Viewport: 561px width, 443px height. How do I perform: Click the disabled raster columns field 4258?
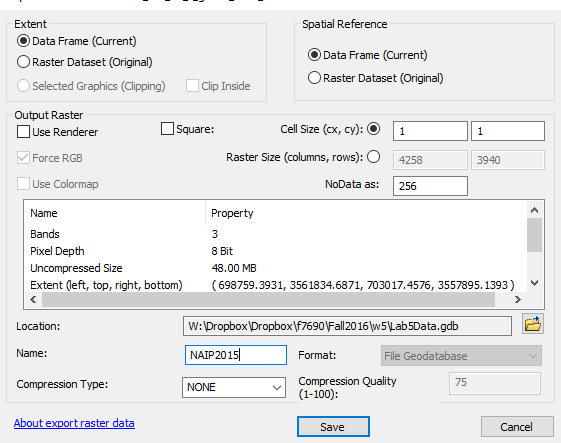tap(430, 160)
